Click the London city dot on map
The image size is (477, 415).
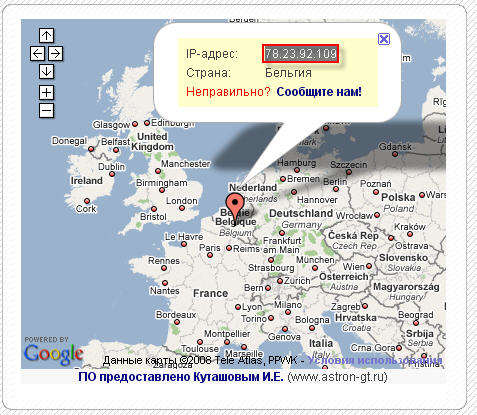point(182,208)
